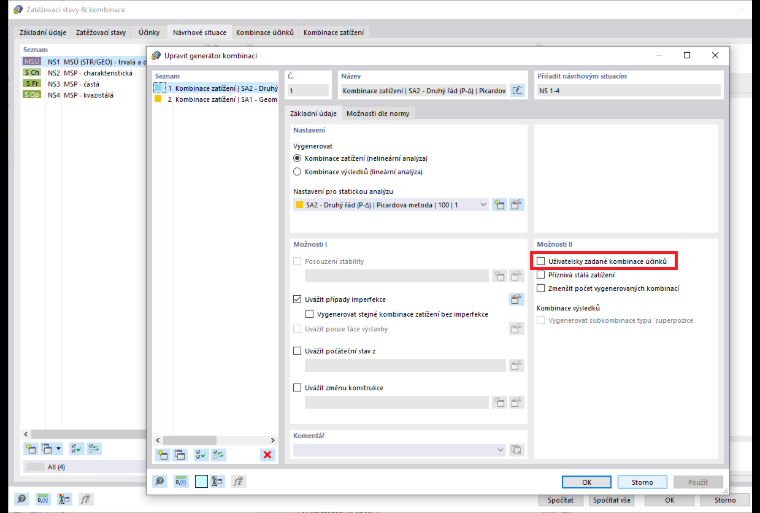Create new static analysis settings icon
The image size is (760, 513).
(x=499, y=205)
